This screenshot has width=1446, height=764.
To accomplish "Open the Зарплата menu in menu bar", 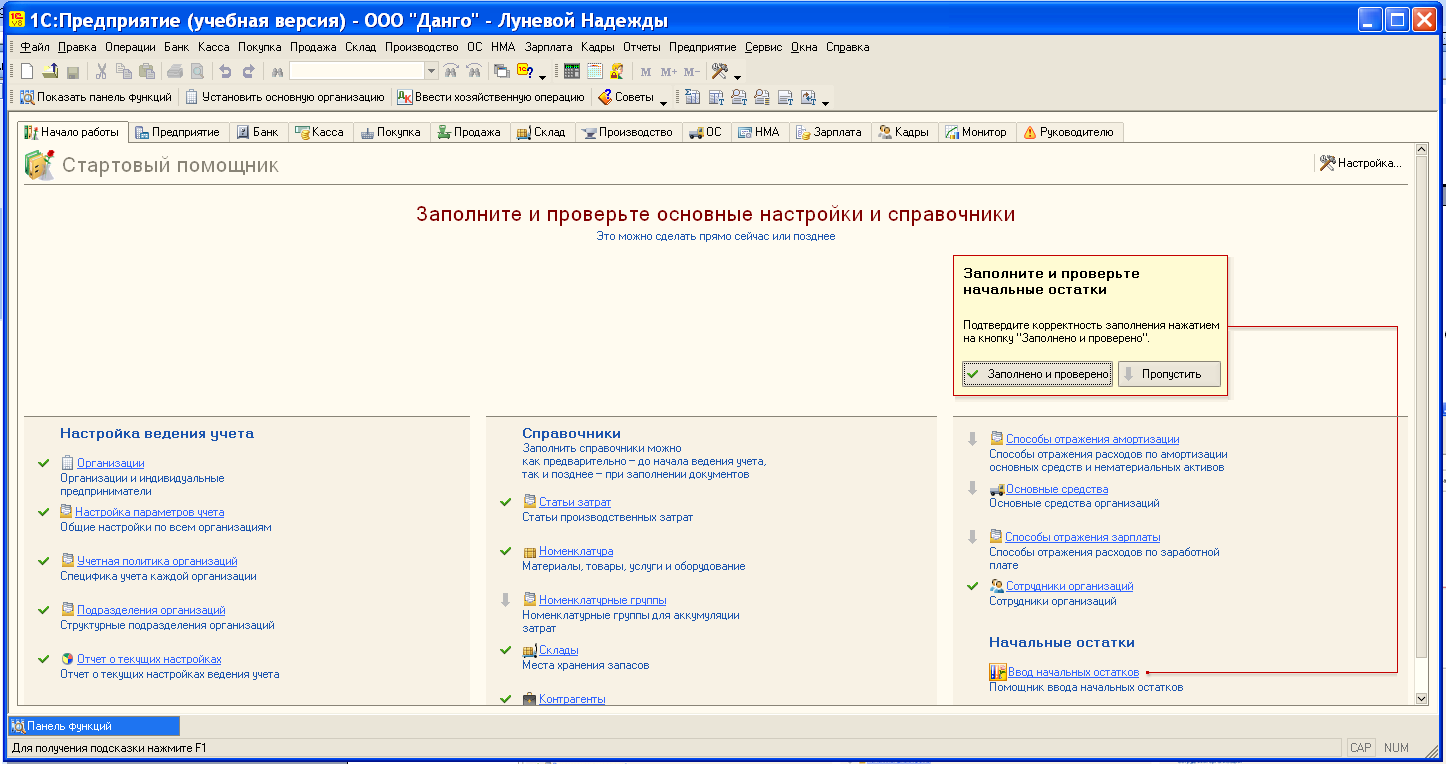I will coord(548,47).
